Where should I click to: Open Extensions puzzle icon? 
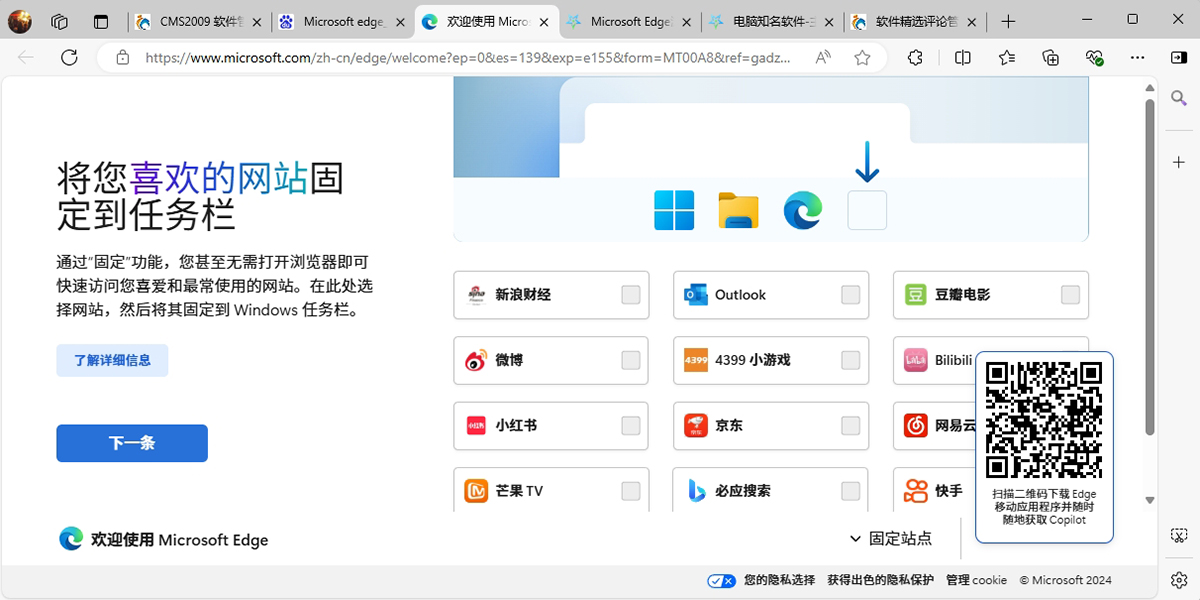pyautogui.click(x=915, y=58)
